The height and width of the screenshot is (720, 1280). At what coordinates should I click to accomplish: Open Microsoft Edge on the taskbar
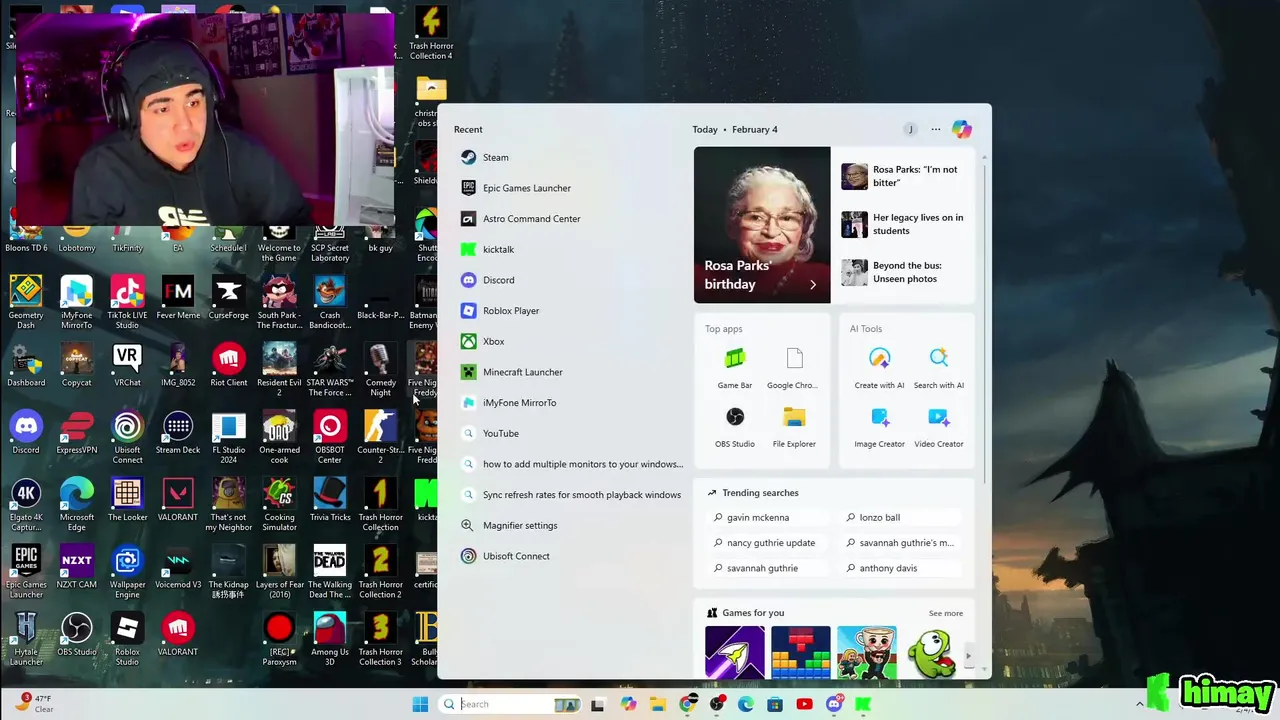point(746,705)
